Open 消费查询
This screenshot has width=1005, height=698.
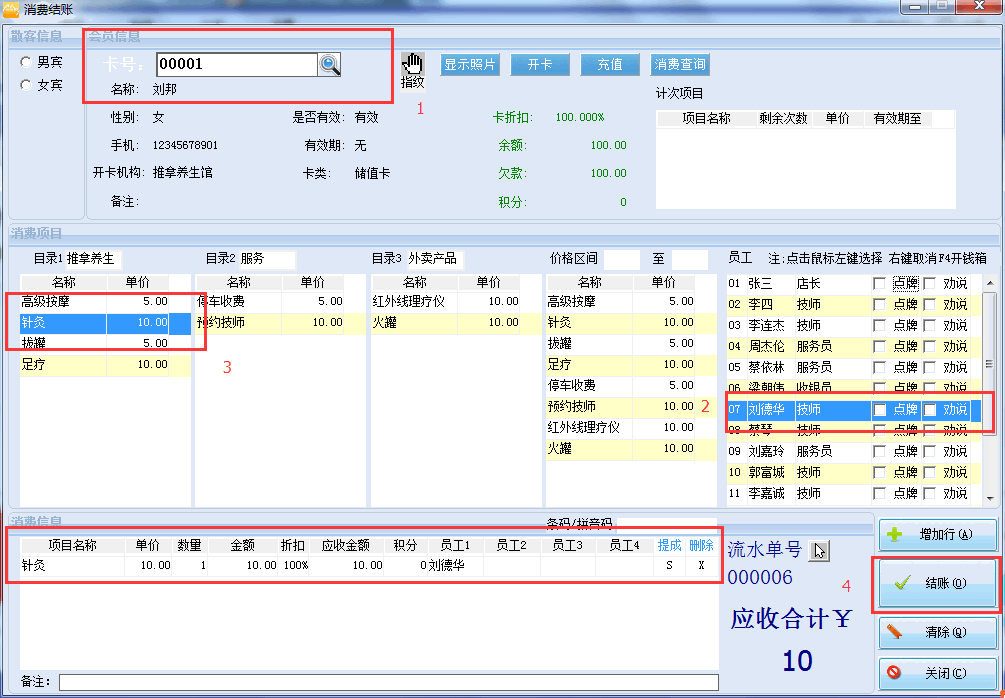coord(679,64)
